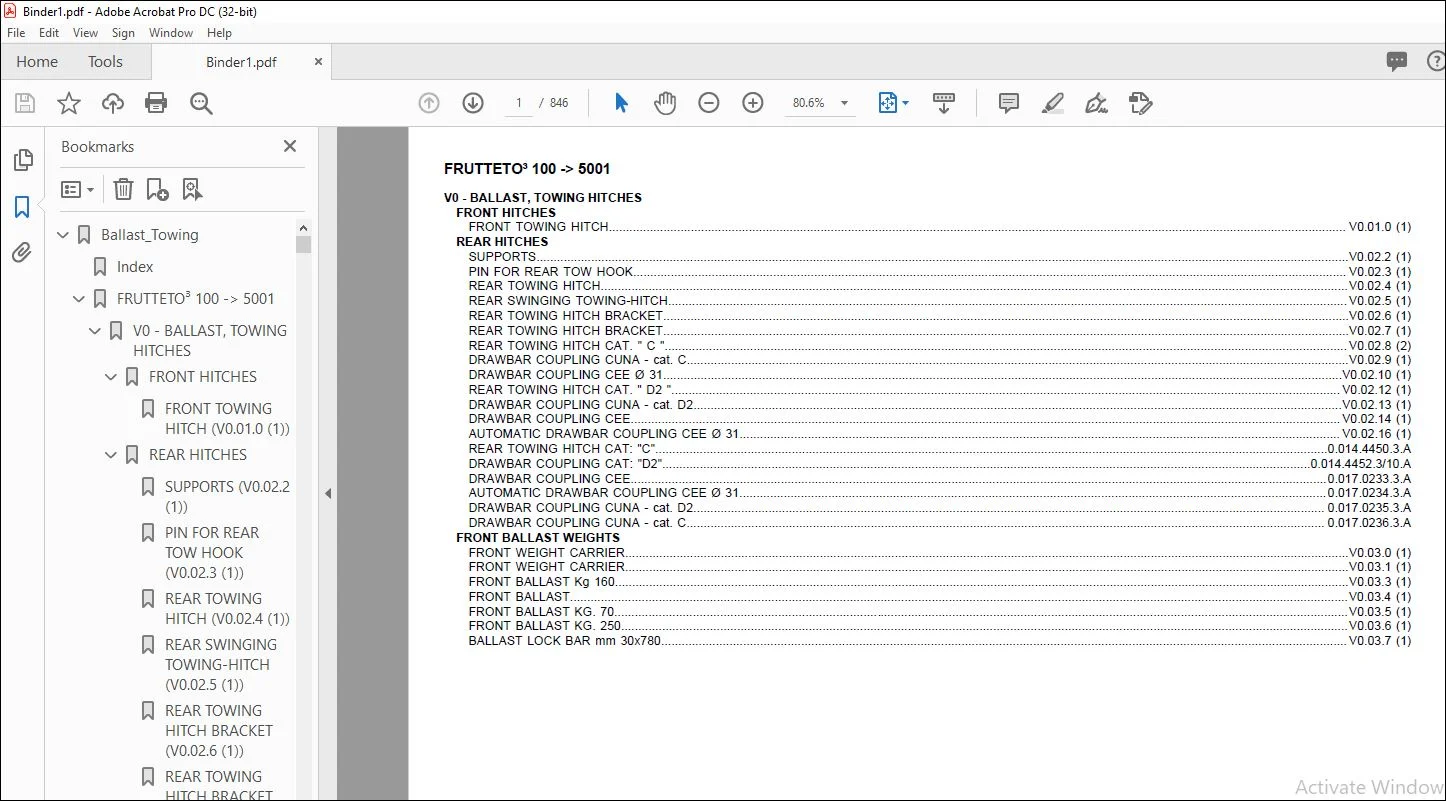Switch to the Tools tab

click(x=105, y=62)
